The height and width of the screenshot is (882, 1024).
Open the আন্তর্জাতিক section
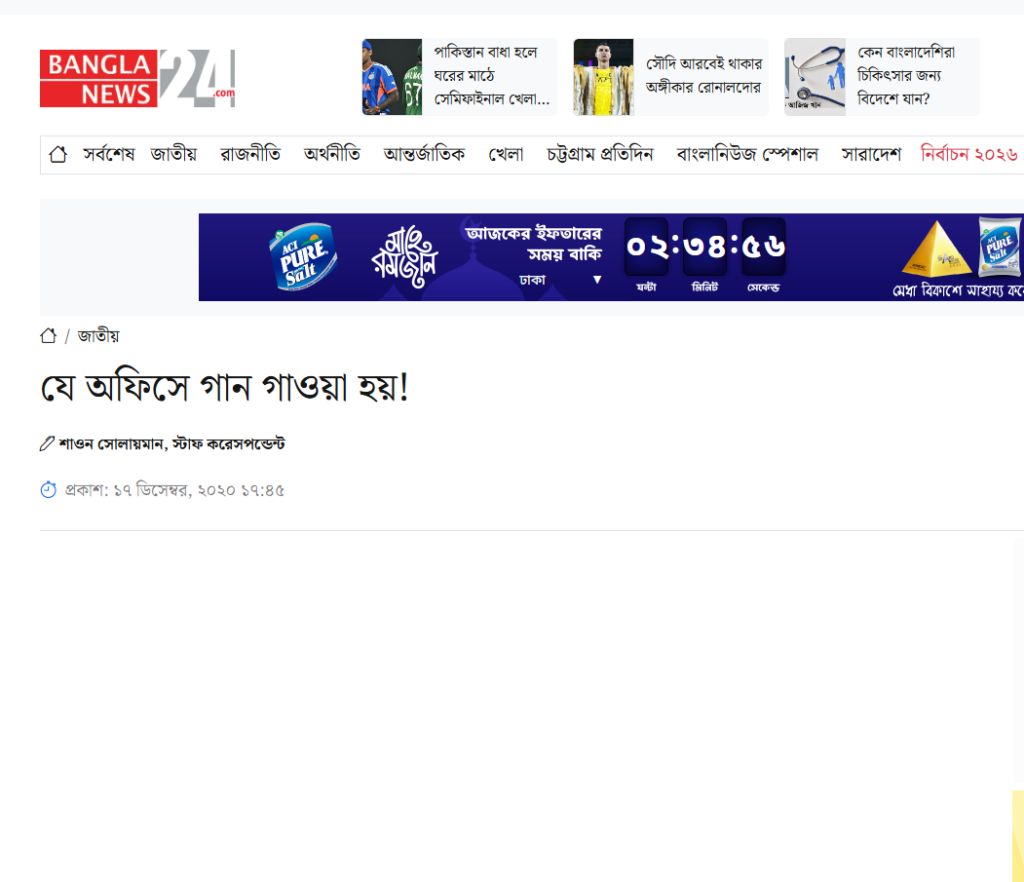click(424, 154)
